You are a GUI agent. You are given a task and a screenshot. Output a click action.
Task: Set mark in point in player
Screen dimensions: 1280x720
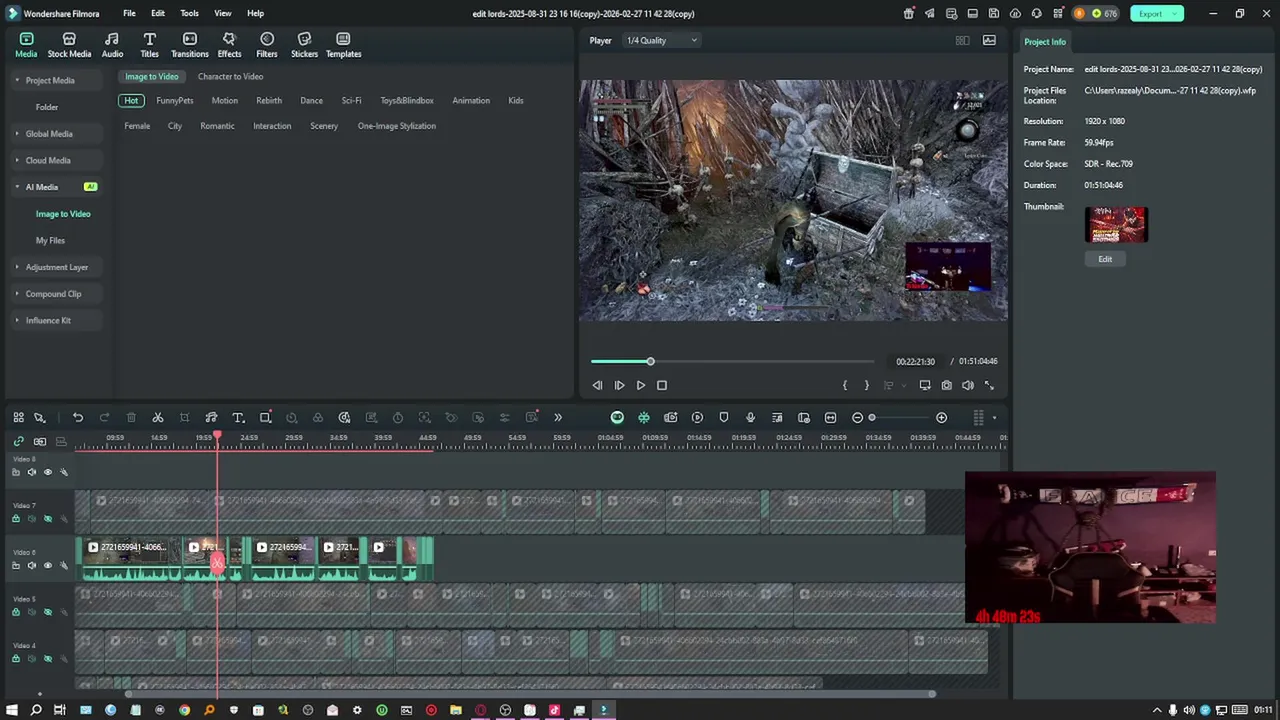click(845, 385)
